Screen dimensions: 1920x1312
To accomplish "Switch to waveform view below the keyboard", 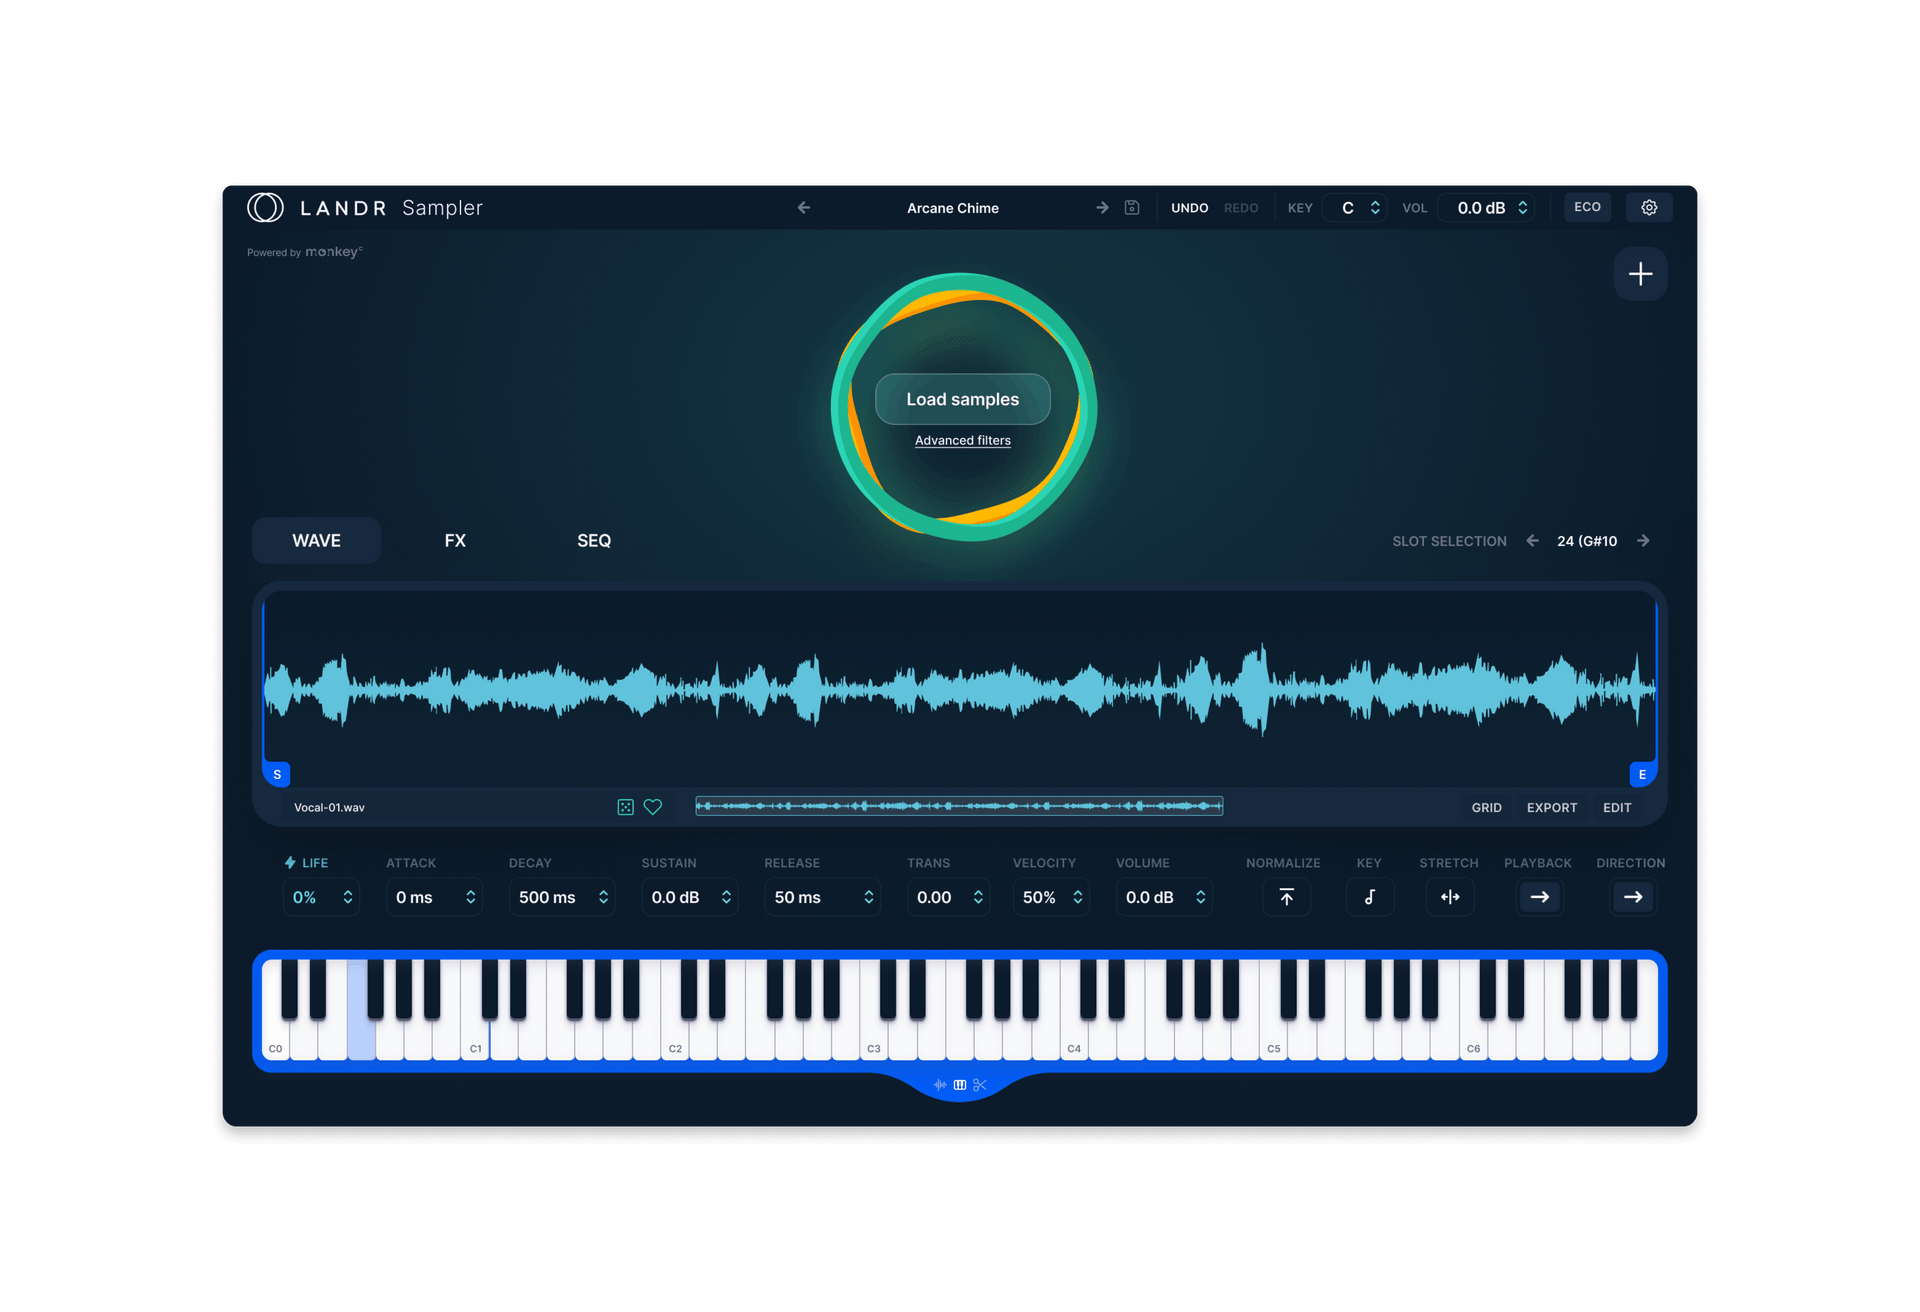I will pos(940,1085).
